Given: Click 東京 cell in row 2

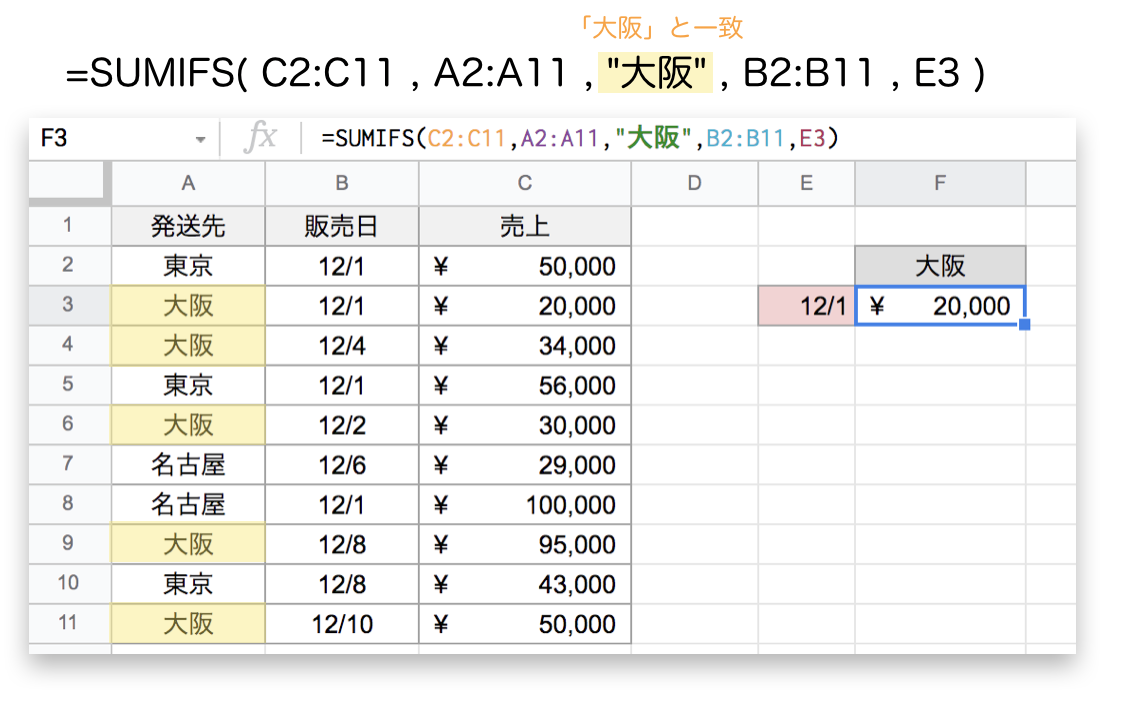Looking at the screenshot, I should [x=189, y=265].
